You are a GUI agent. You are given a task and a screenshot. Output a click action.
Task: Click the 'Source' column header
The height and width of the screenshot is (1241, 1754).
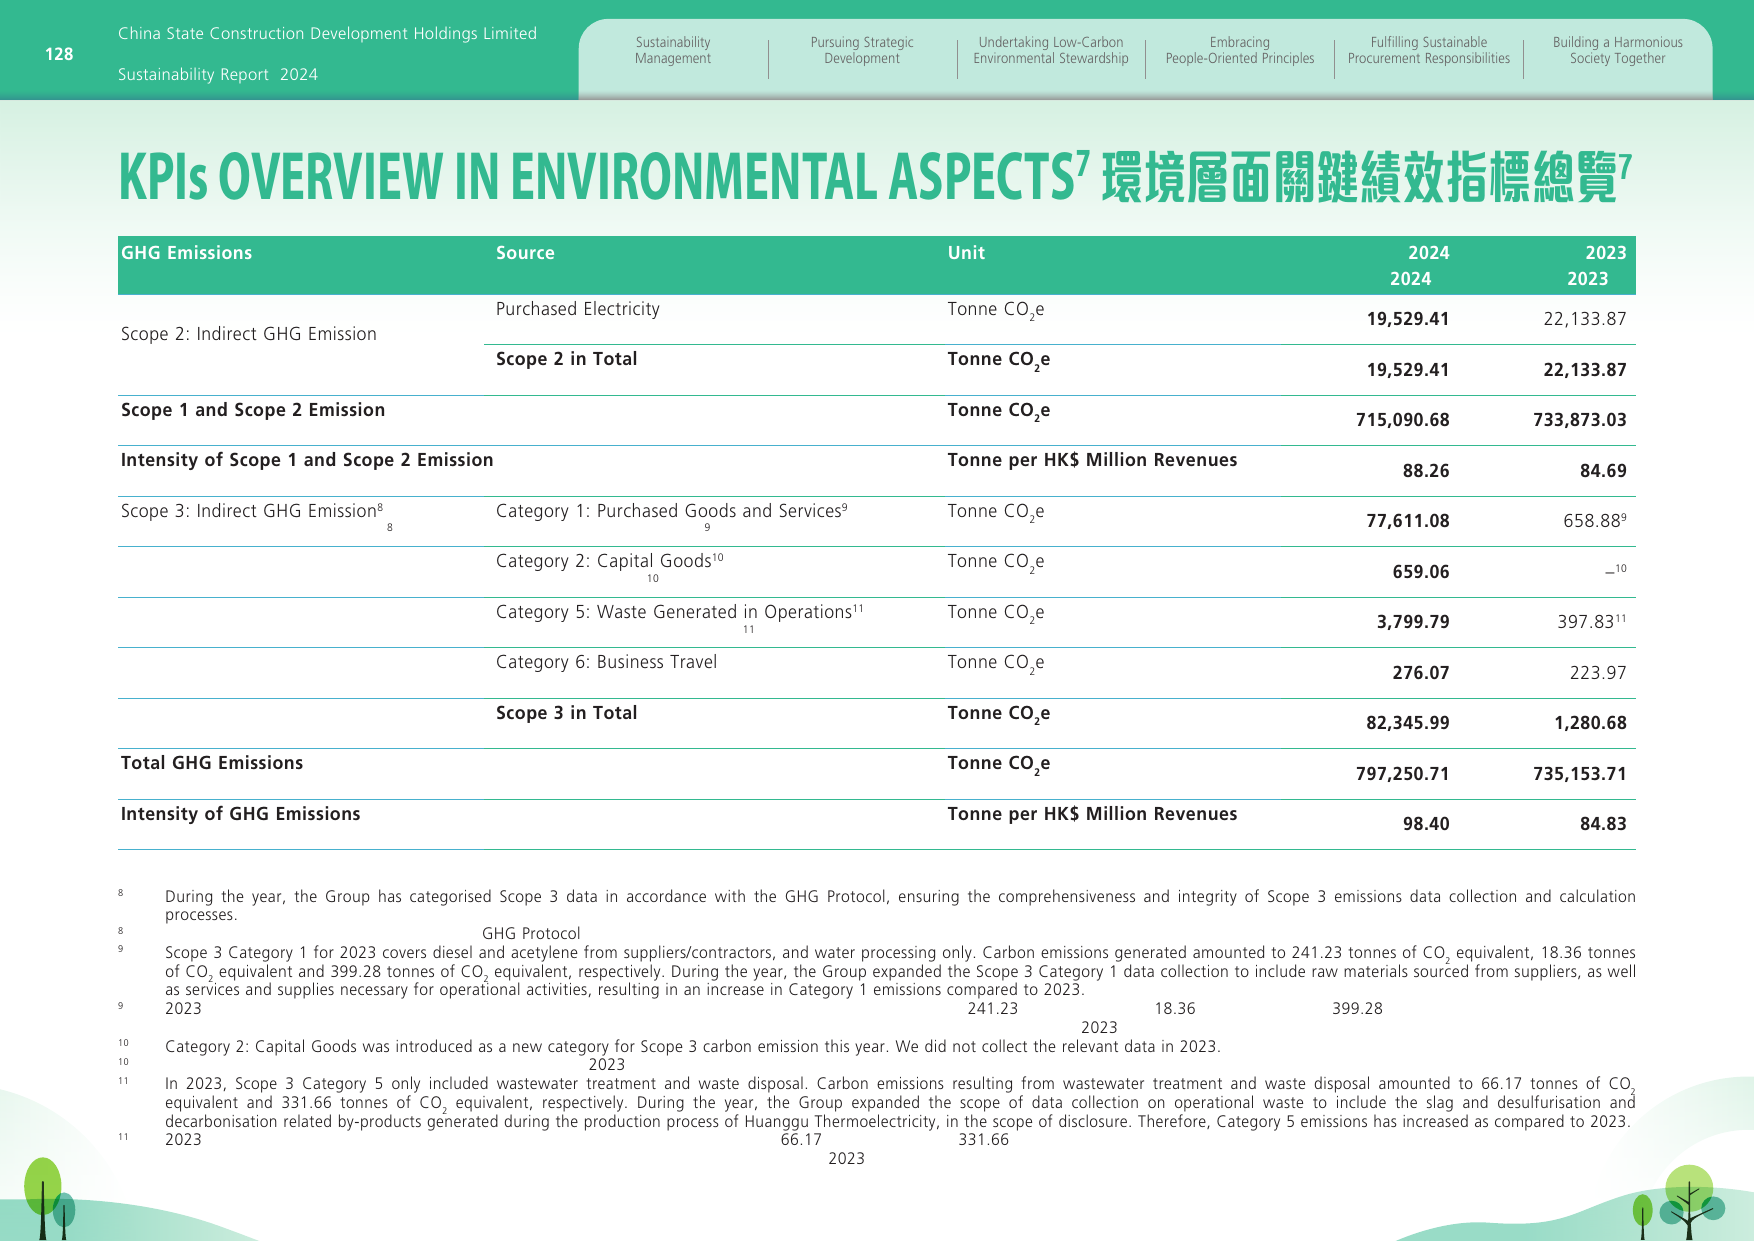tap(525, 253)
